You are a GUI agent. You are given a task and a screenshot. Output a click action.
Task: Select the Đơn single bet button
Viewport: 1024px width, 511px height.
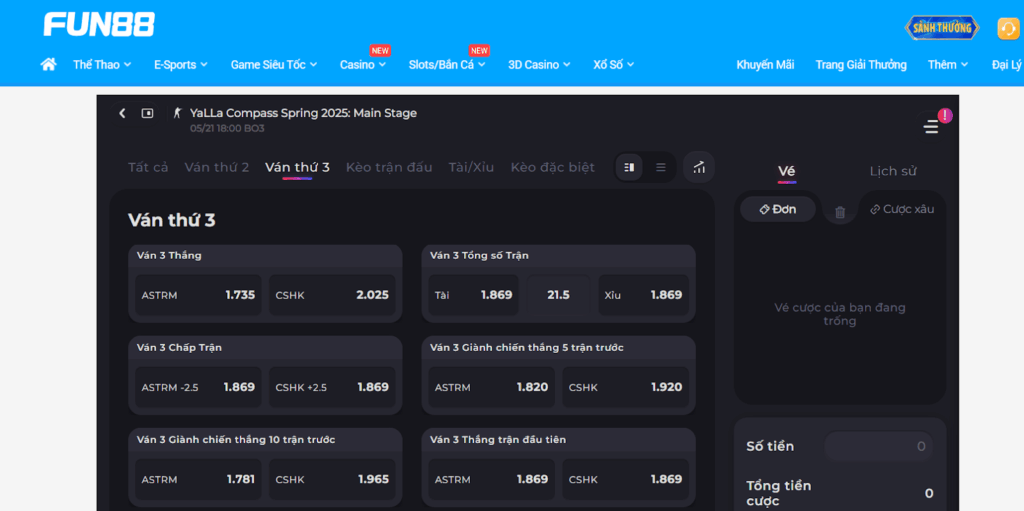click(778, 209)
